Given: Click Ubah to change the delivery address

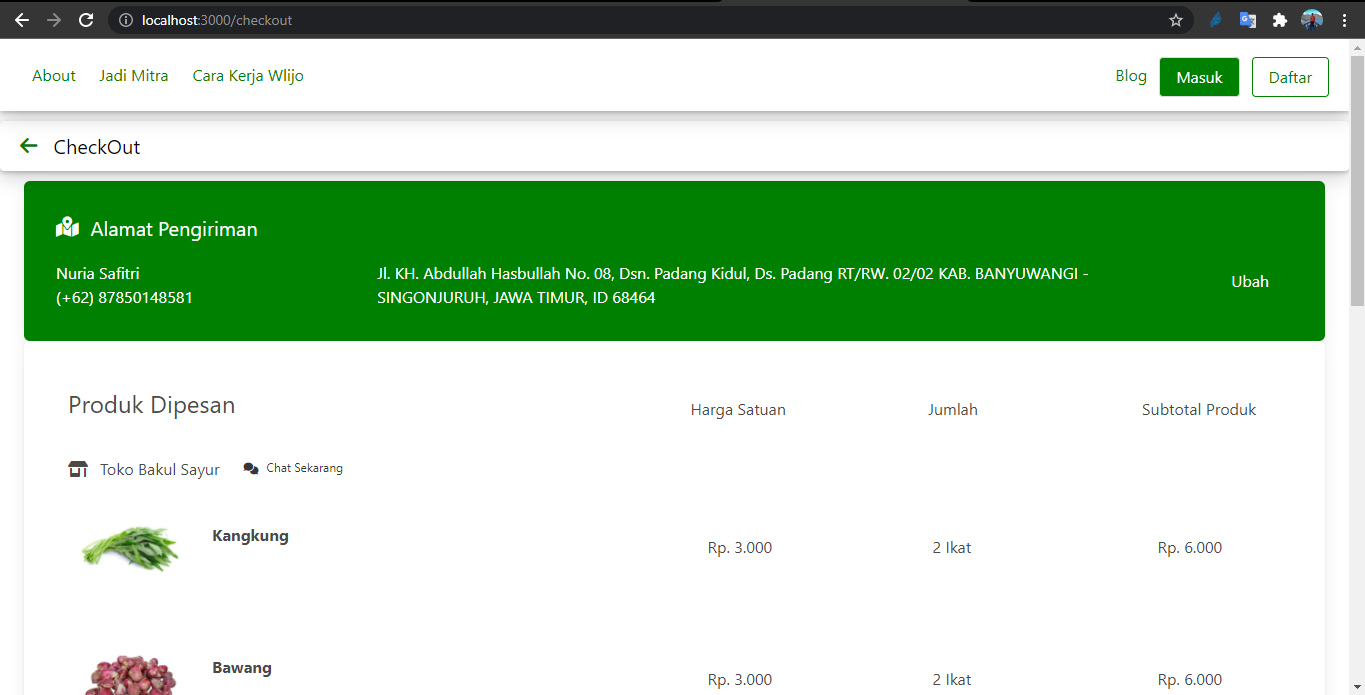Looking at the screenshot, I should click(1249, 281).
